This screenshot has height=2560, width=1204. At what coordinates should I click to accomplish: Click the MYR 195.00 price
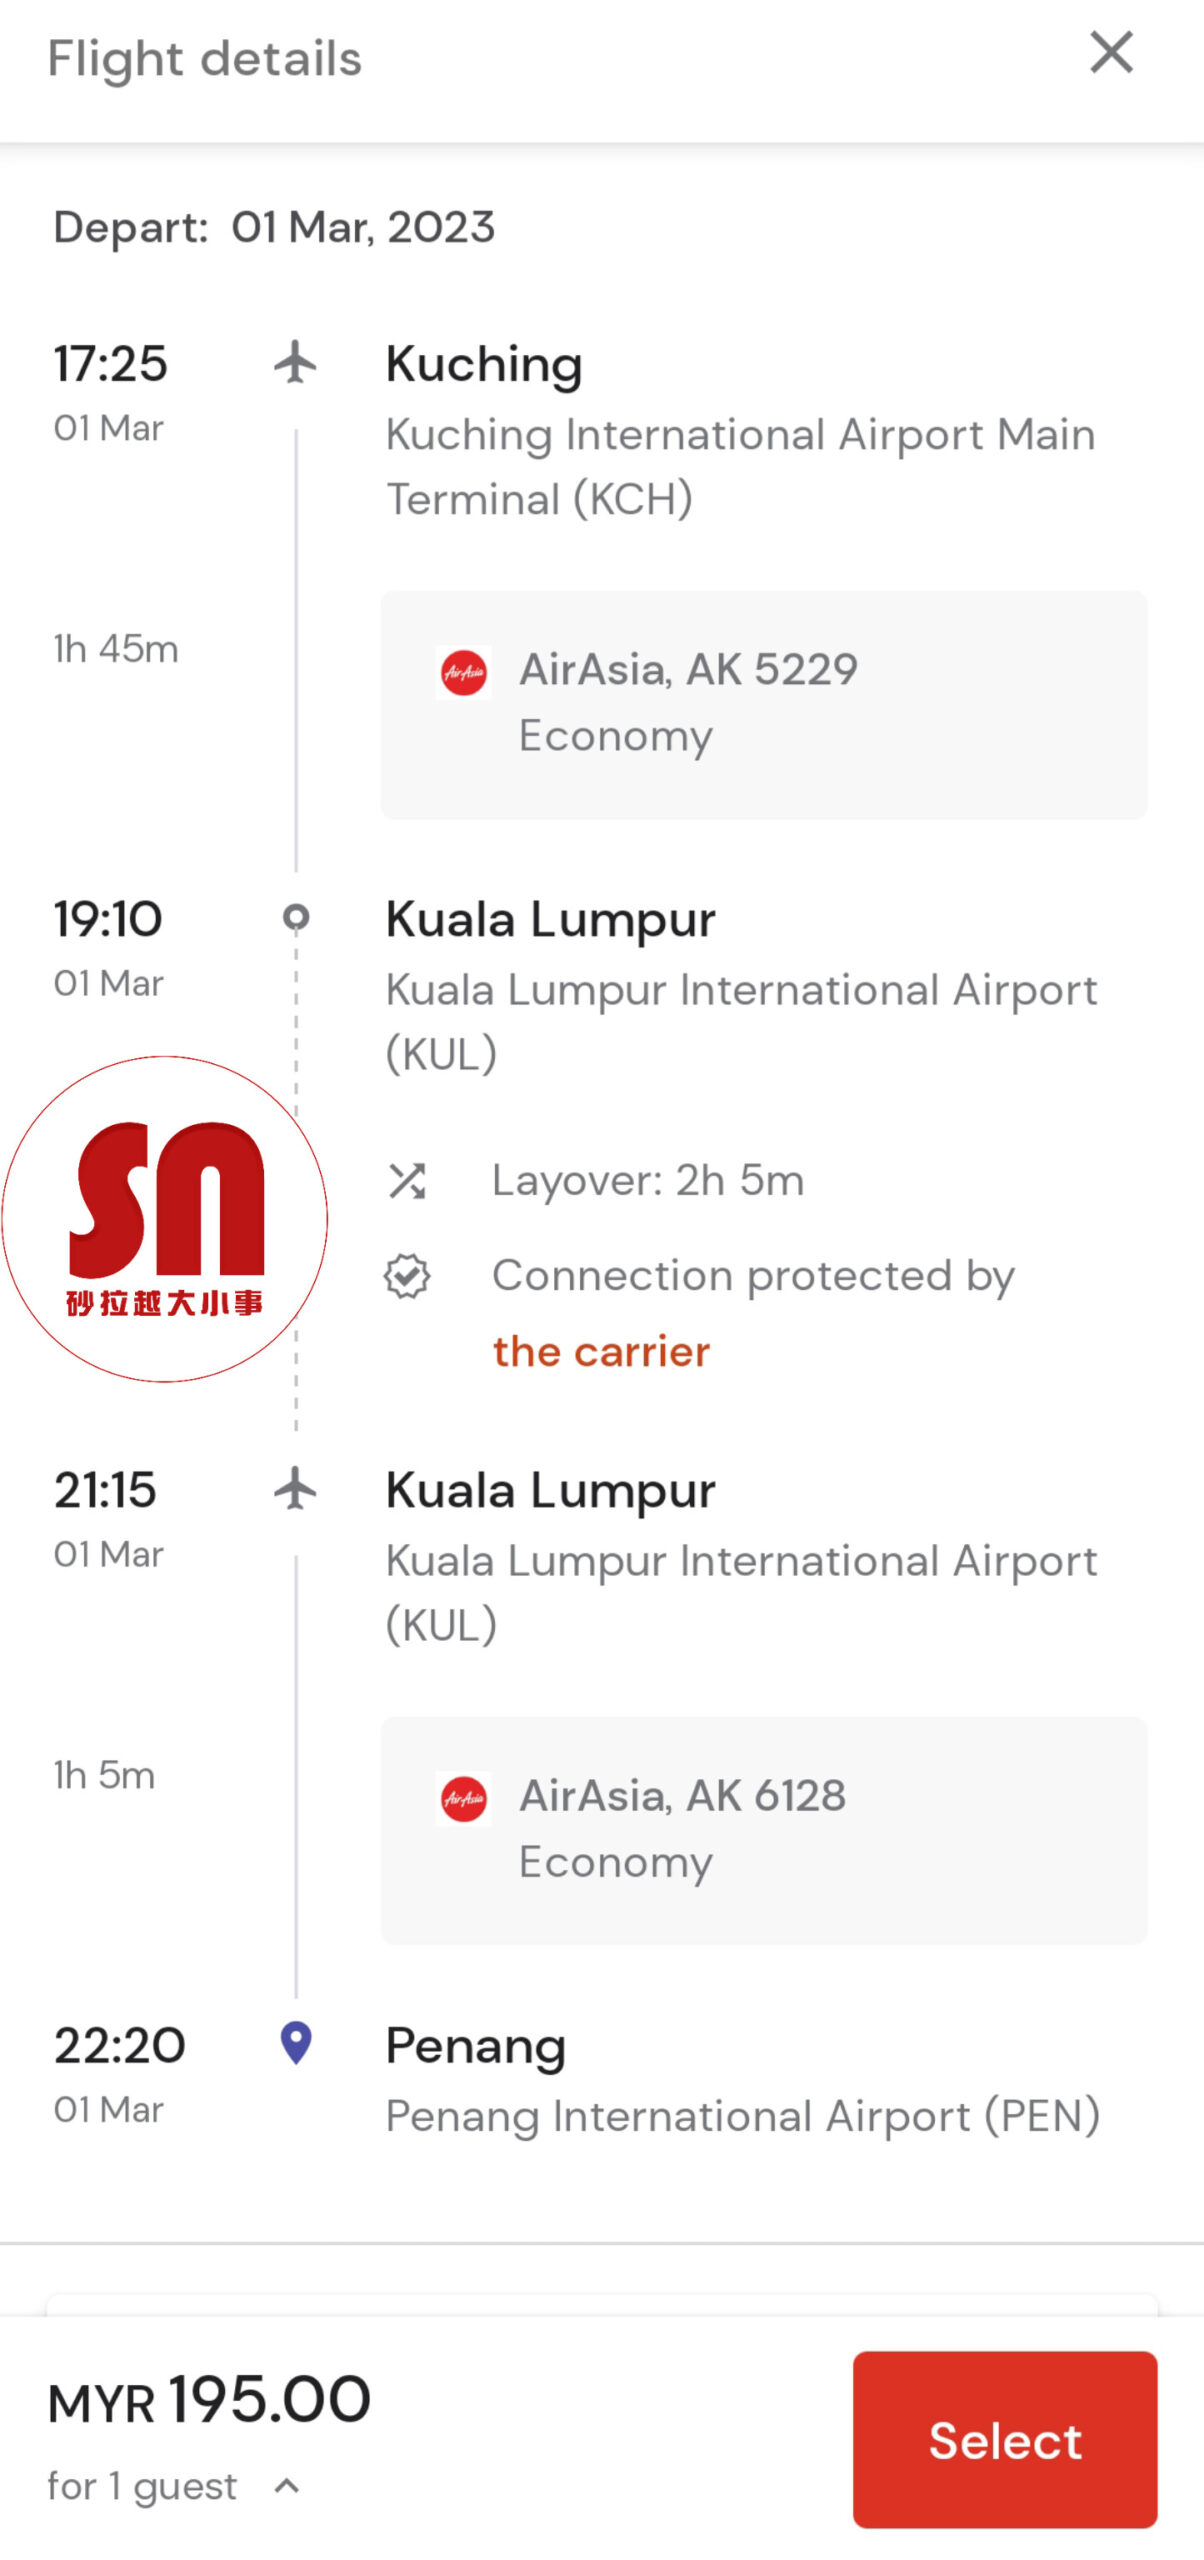(x=210, y=2401)
